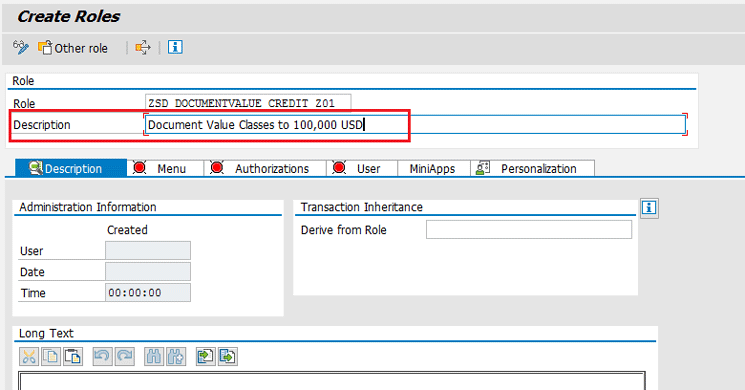
Task: Open the Personalization tab
Action: pos(532,168)
